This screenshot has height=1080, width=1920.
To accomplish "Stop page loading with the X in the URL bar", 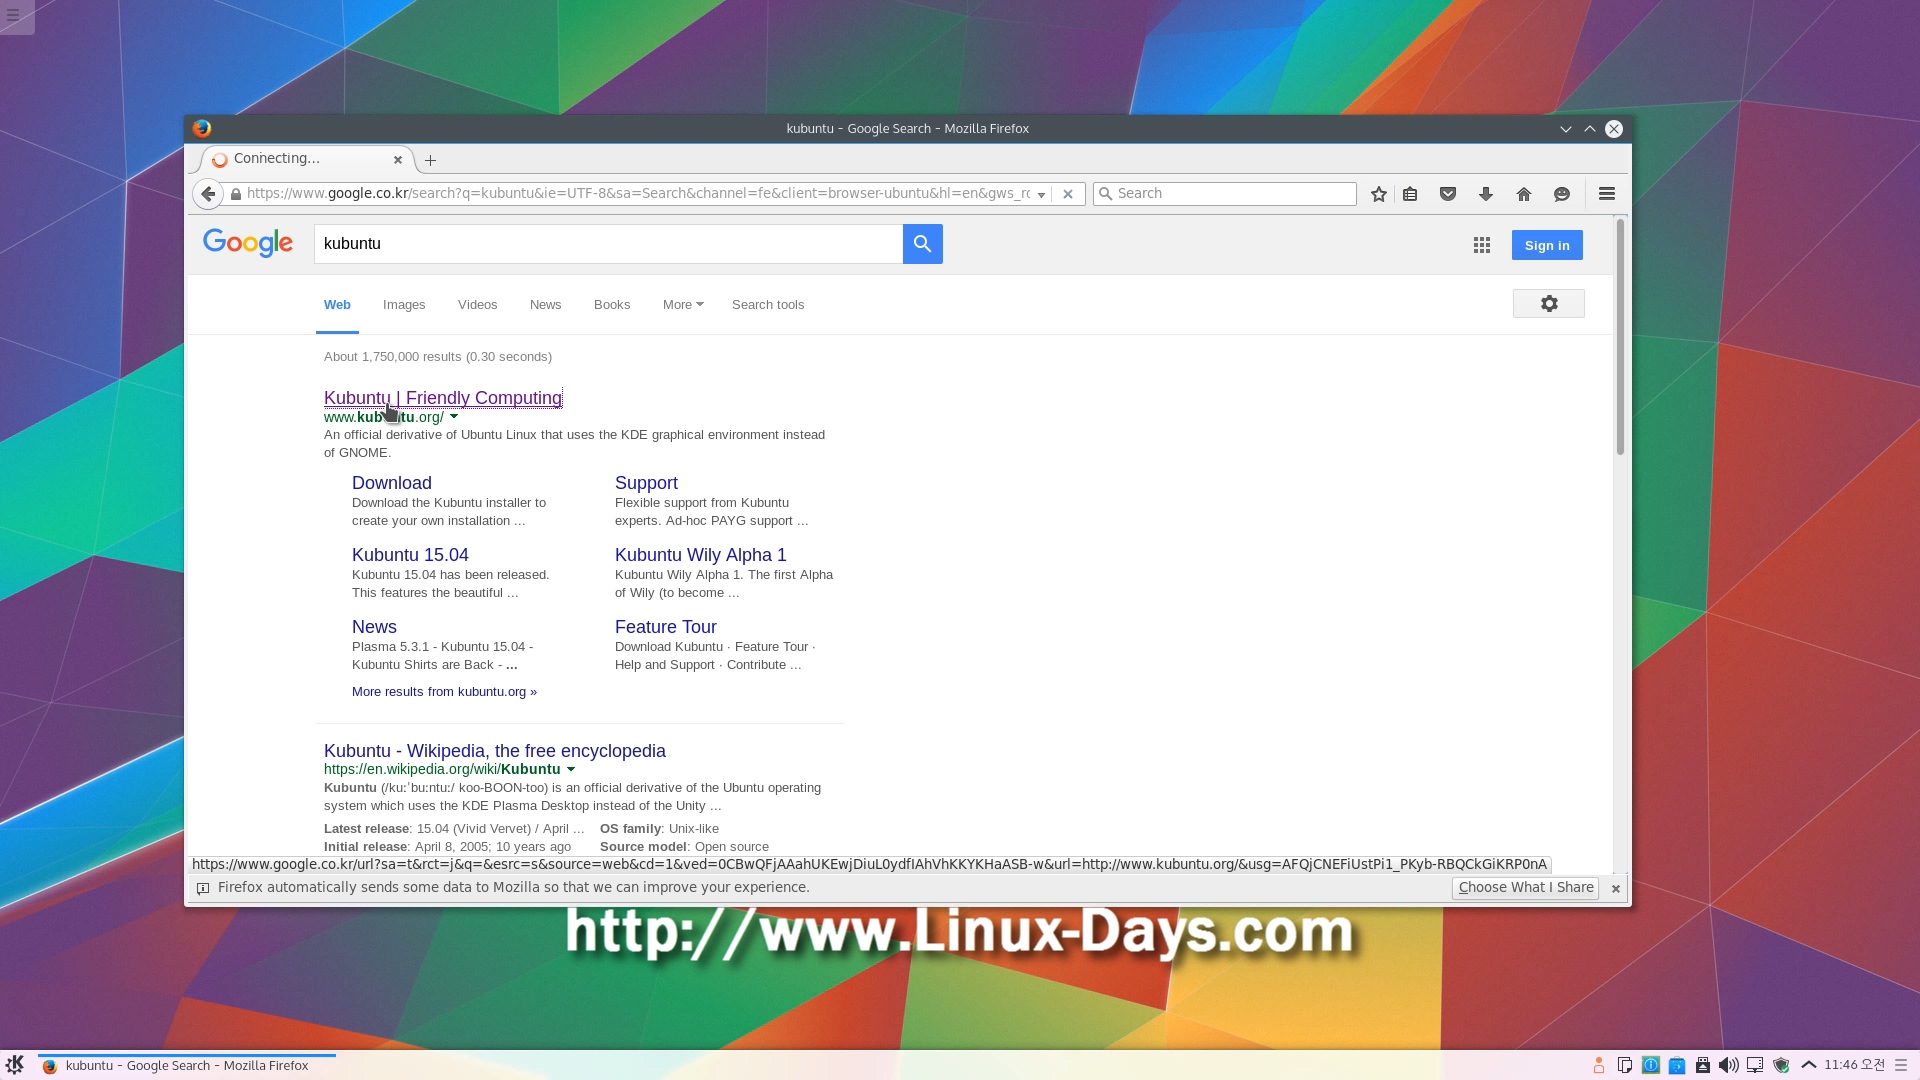I will pos(1067,194).
